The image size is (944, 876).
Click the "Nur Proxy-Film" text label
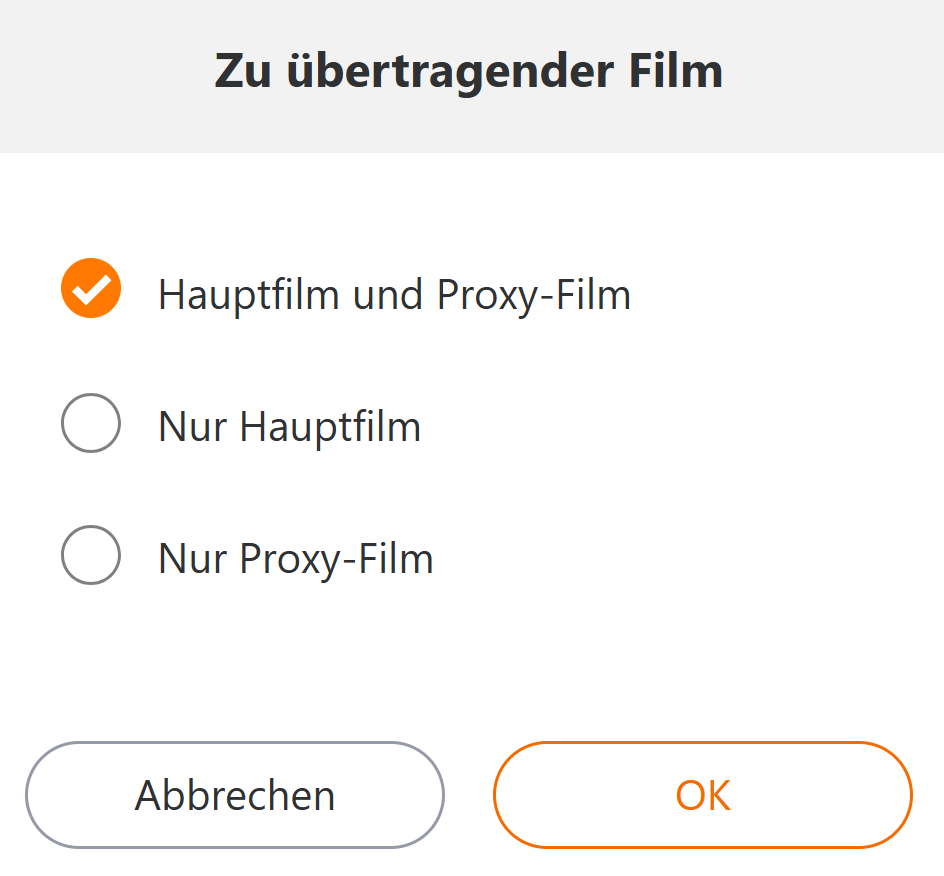(295, 558)
